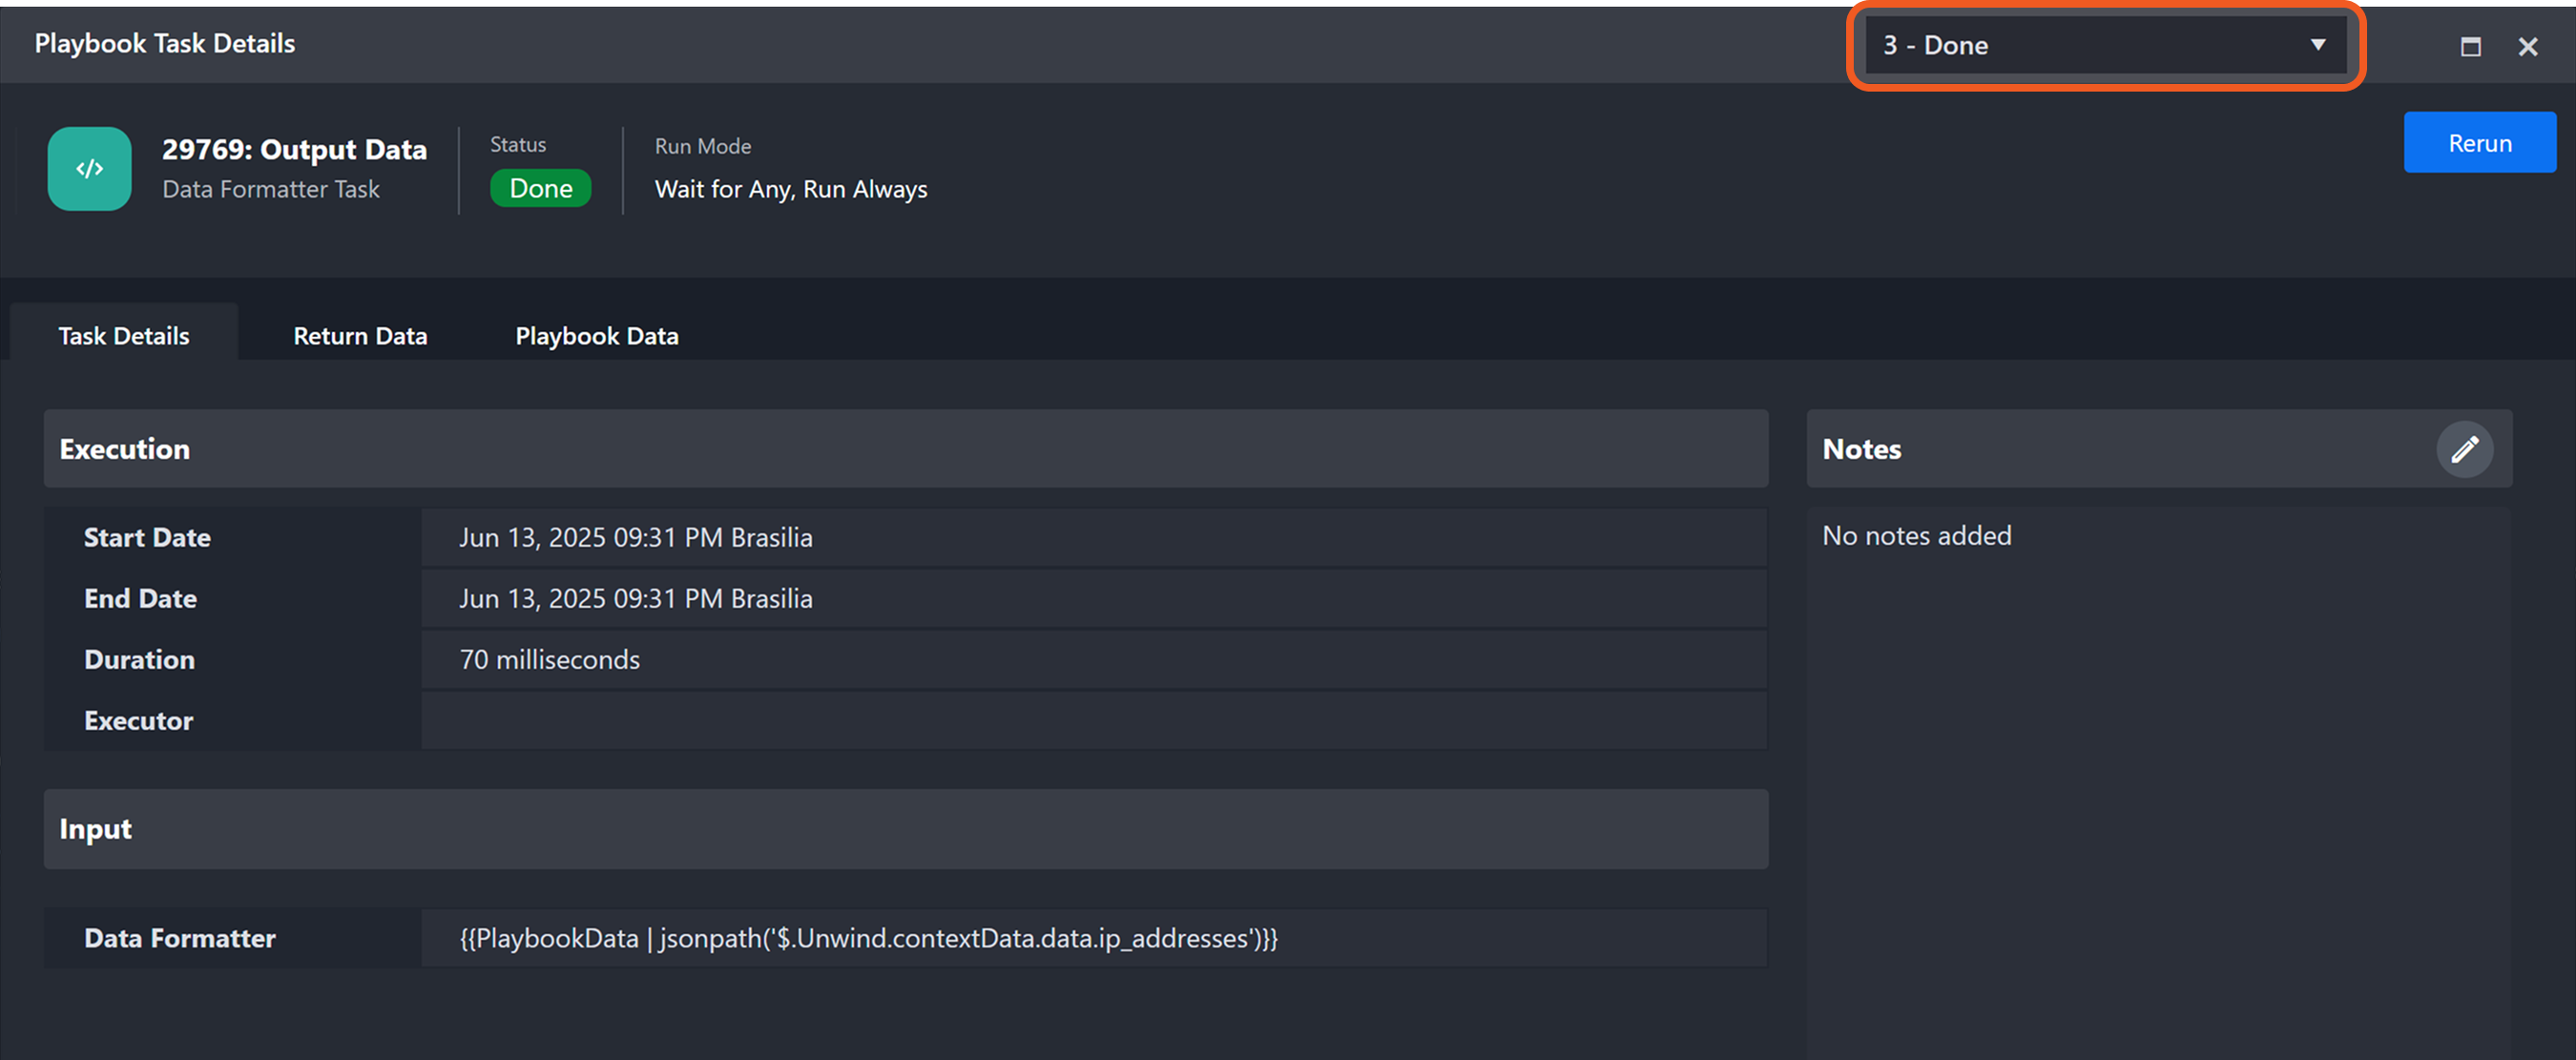The image size is (2576, 1060).
Task: Switch to the Return Data tab
Action: 360,336
